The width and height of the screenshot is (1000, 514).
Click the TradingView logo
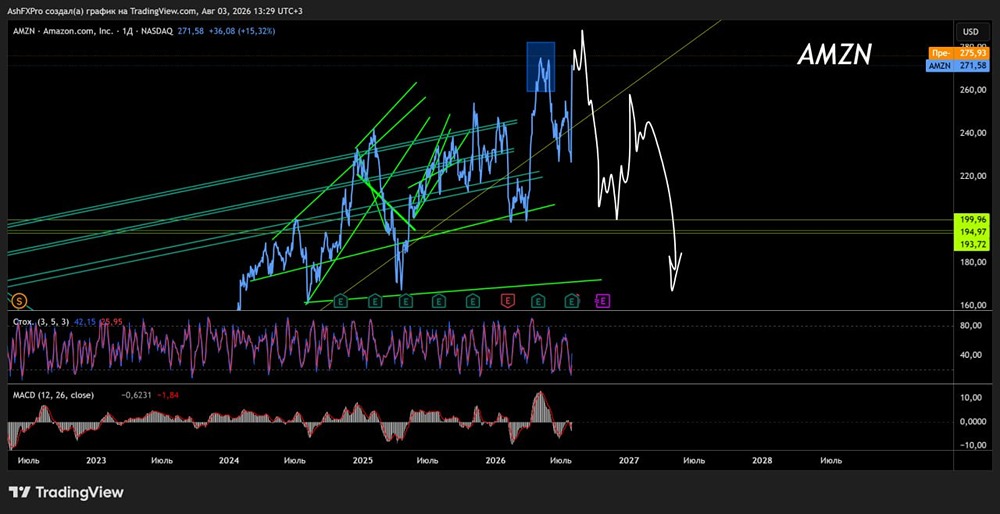point(66,492)
